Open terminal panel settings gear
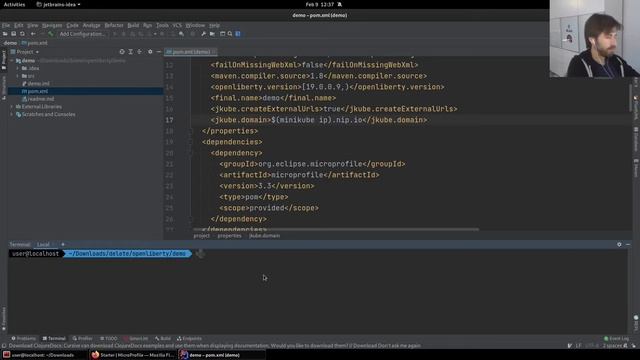The width and height of the screenshot is (640, 360). pos(619,244)
